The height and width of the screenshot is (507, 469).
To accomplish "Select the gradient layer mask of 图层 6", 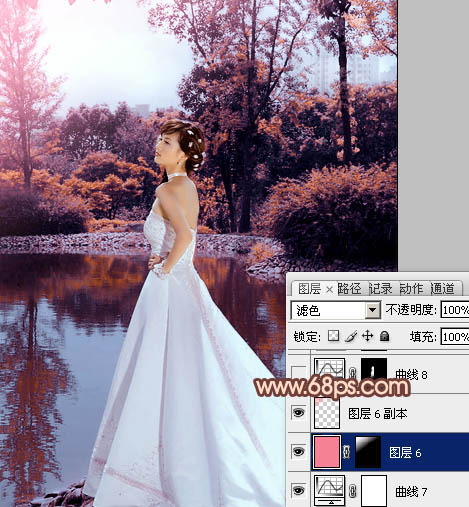I will [368, 452].
